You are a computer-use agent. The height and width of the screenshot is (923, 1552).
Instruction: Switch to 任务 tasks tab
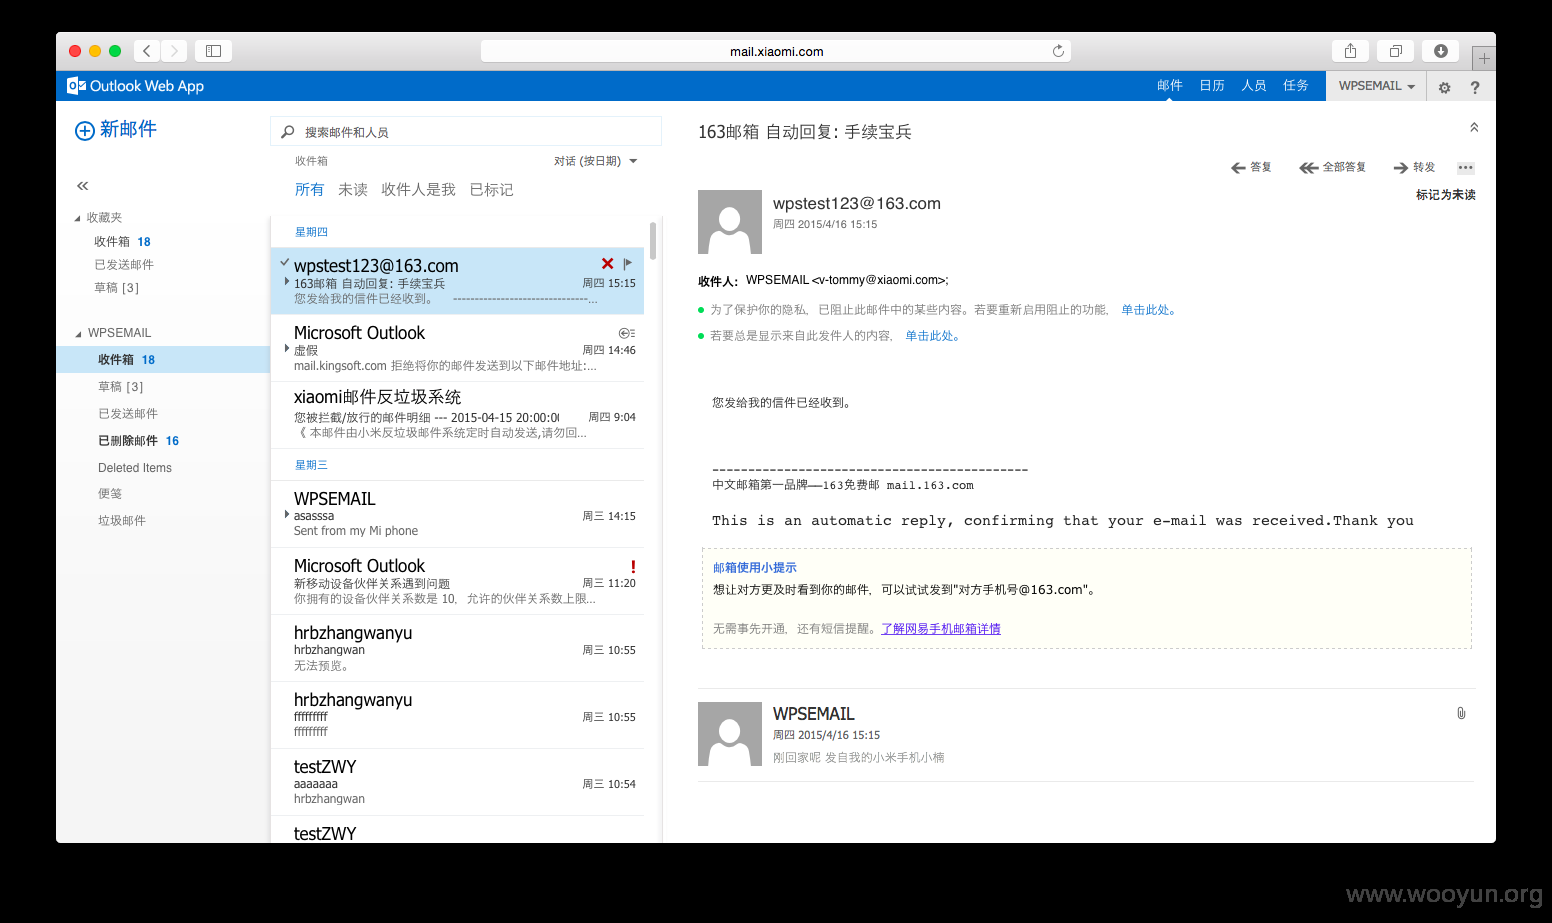click(1296, 86)
